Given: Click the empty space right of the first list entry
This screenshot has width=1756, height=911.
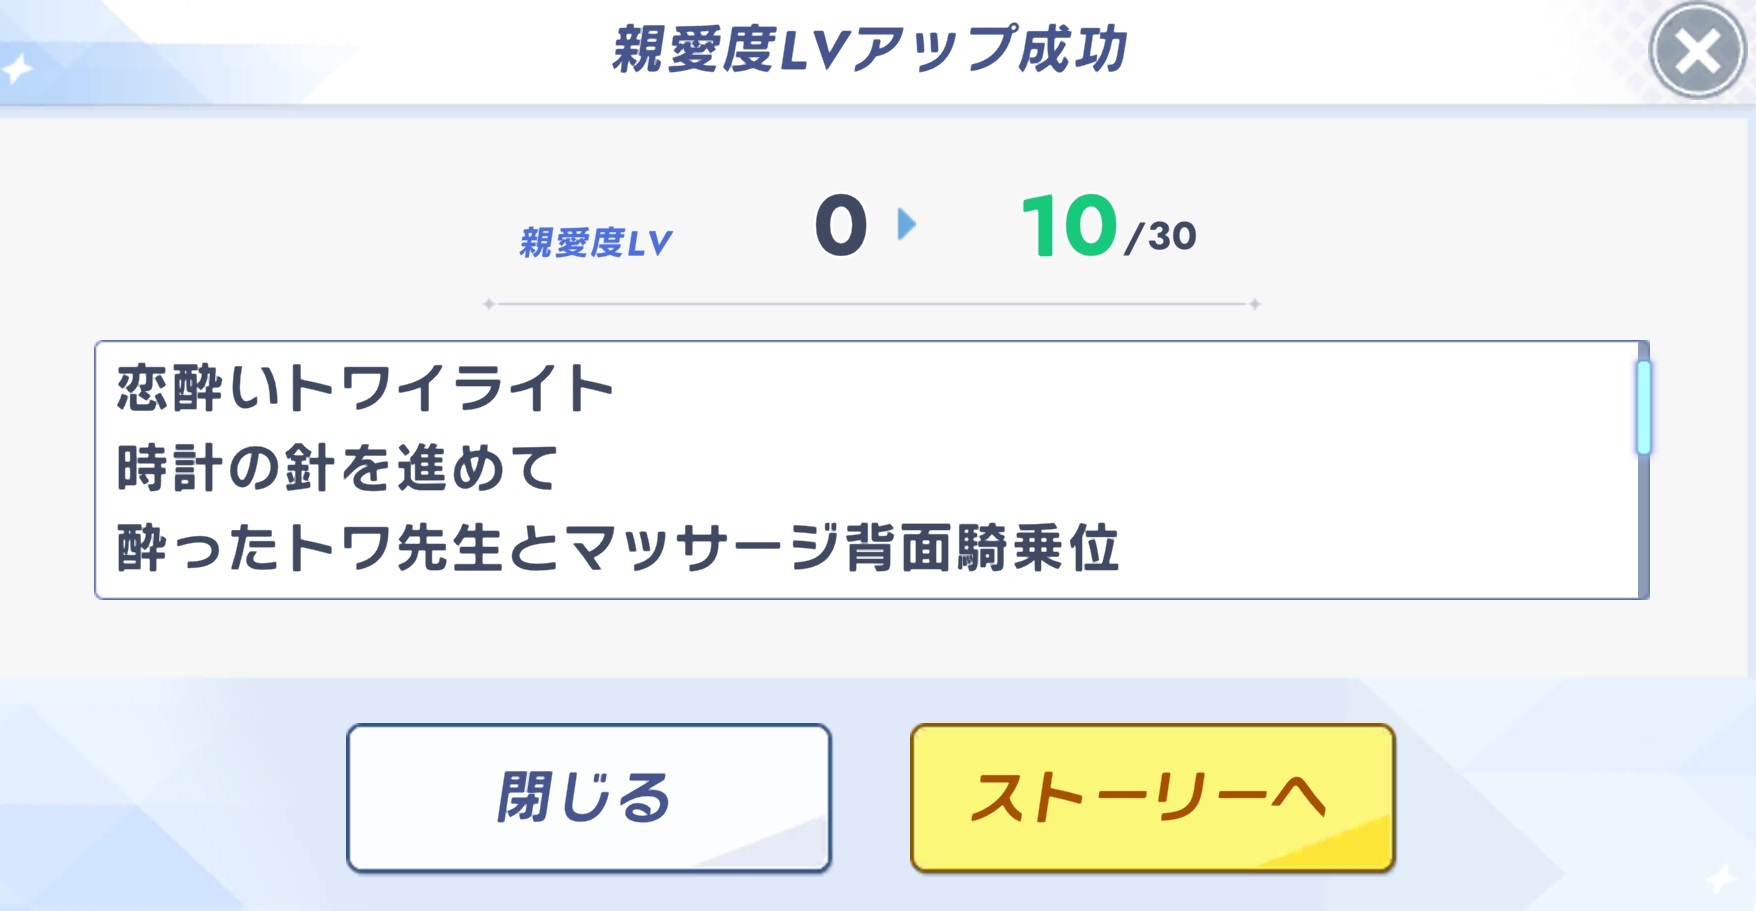Looking at the screenshot, I should [1100, 388].
